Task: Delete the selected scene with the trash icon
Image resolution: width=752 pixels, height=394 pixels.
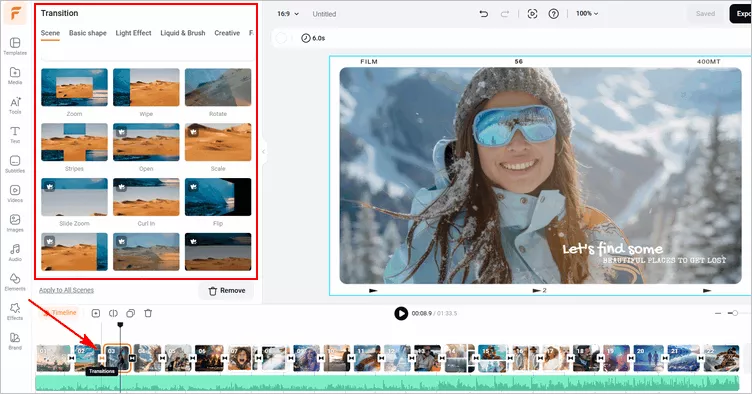Action: tap(148, 313)
